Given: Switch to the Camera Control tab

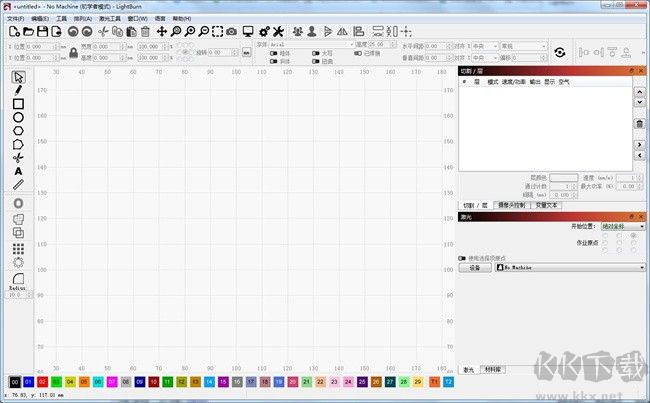Looking at the screenshot, I should pos(512,205).
